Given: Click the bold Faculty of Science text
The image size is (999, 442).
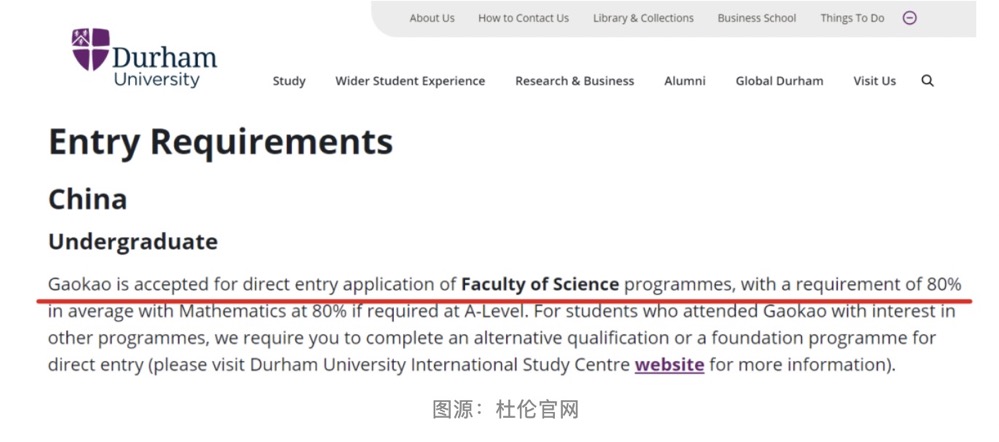Looking at the screenshot, I should point(540,284).
